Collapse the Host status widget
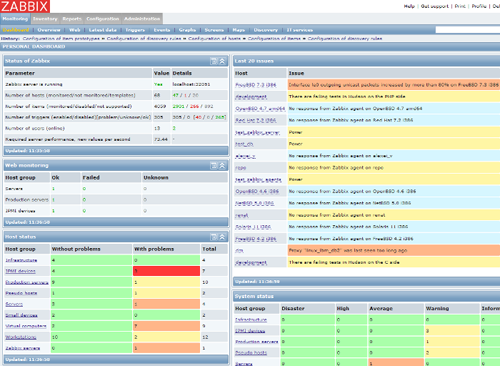Image resolution: width=500 pixels, height=366 pixels. pyautogui.click(x=222, y=237)
